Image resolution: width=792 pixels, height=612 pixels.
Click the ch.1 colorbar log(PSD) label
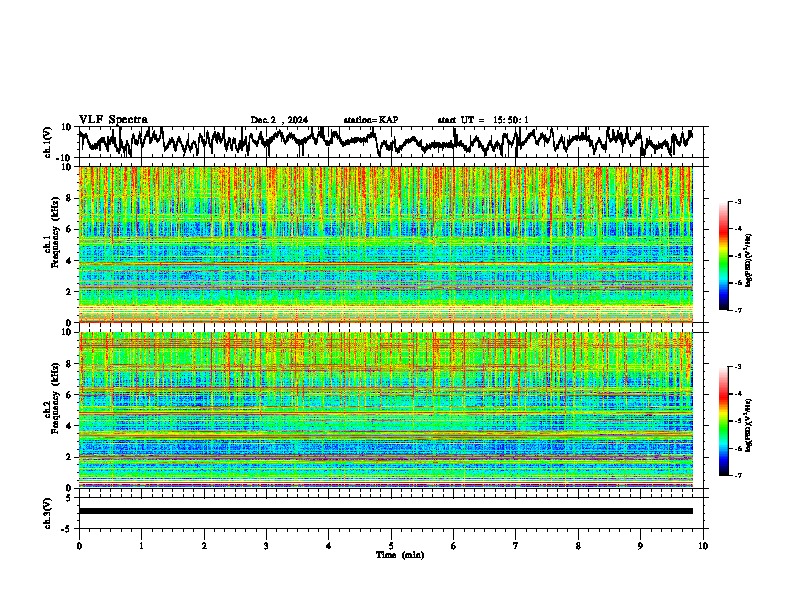(x=749, y=260)
